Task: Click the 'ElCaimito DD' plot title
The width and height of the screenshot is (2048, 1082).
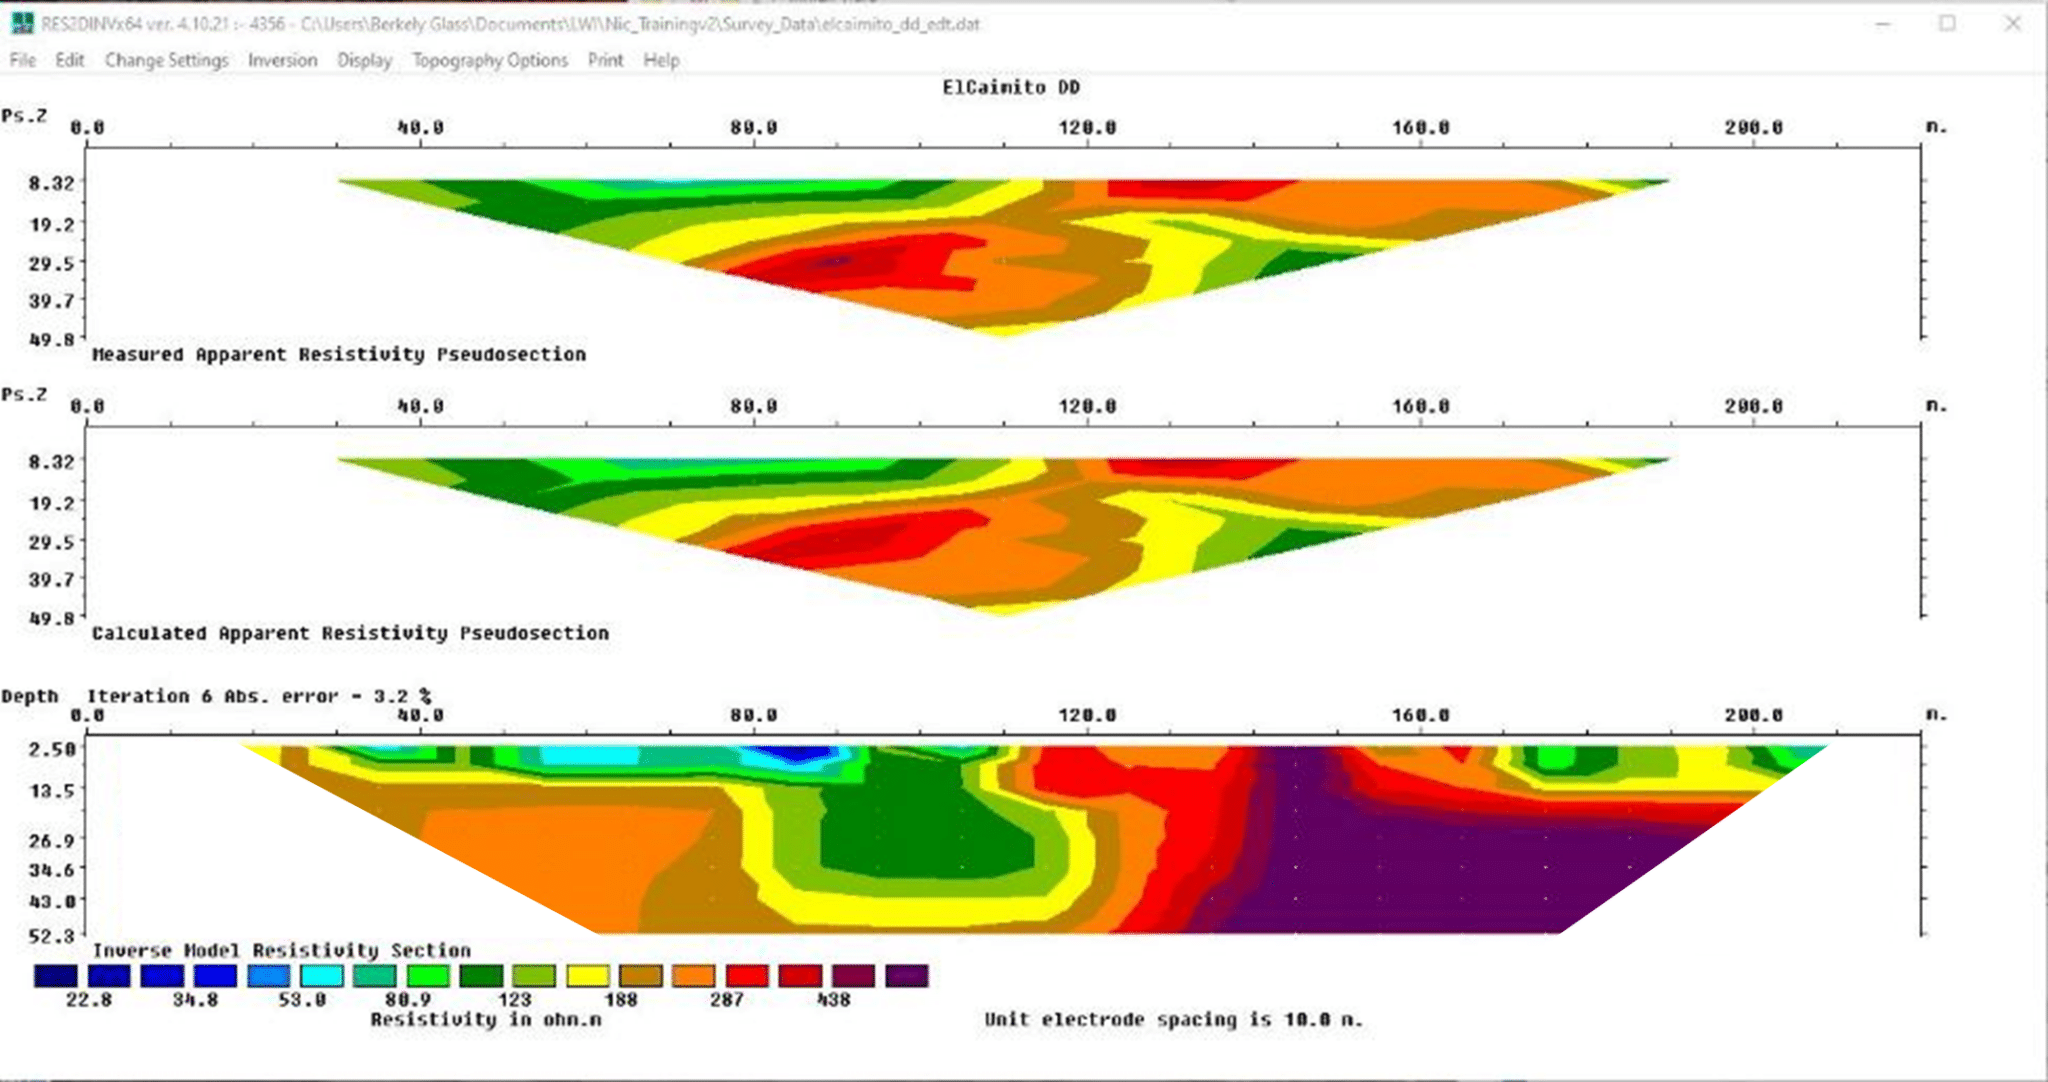Action: pyautogui.click(x=1011, y=88)
